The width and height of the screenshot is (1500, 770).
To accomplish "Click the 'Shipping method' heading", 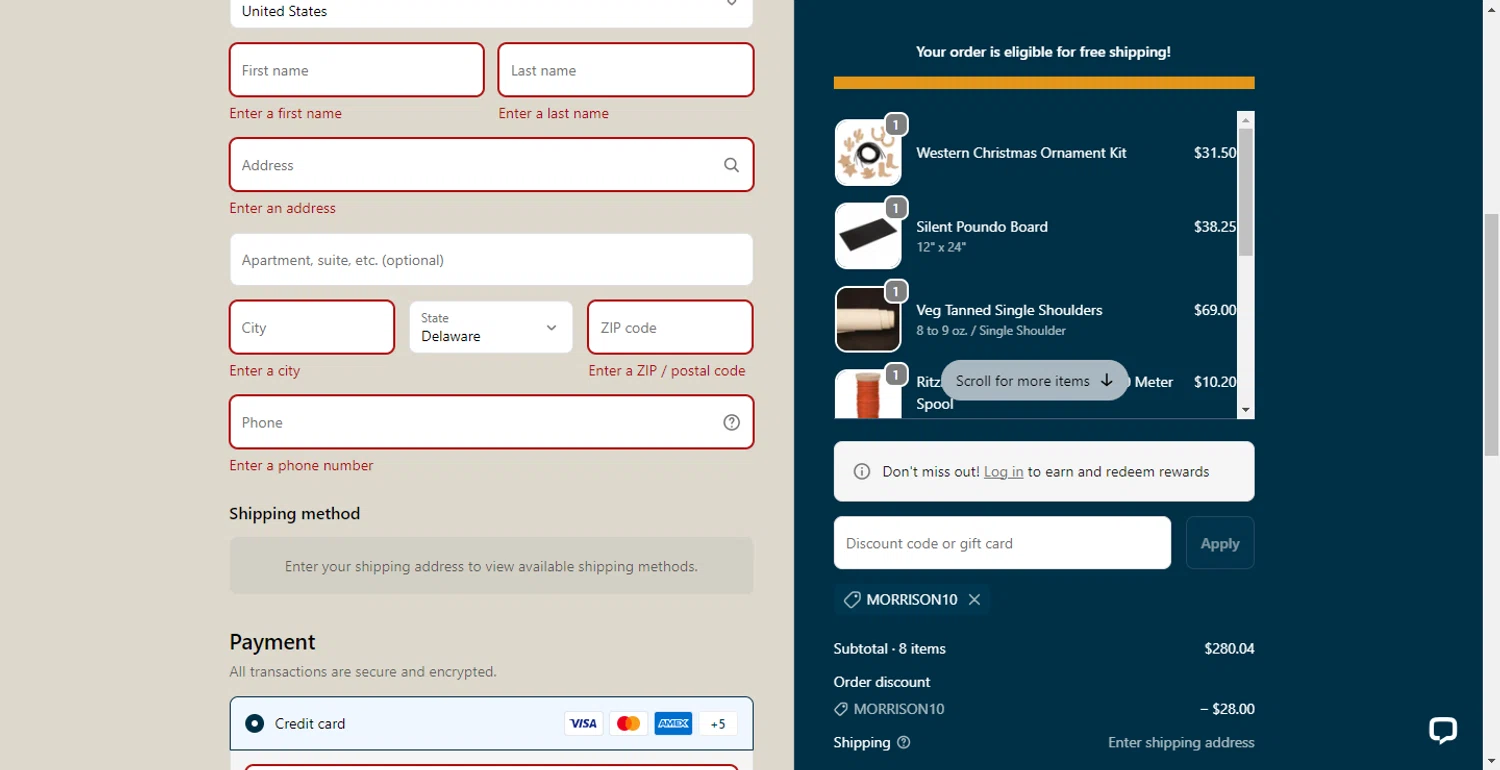I will pyautogui.click(x=294, y=513).
